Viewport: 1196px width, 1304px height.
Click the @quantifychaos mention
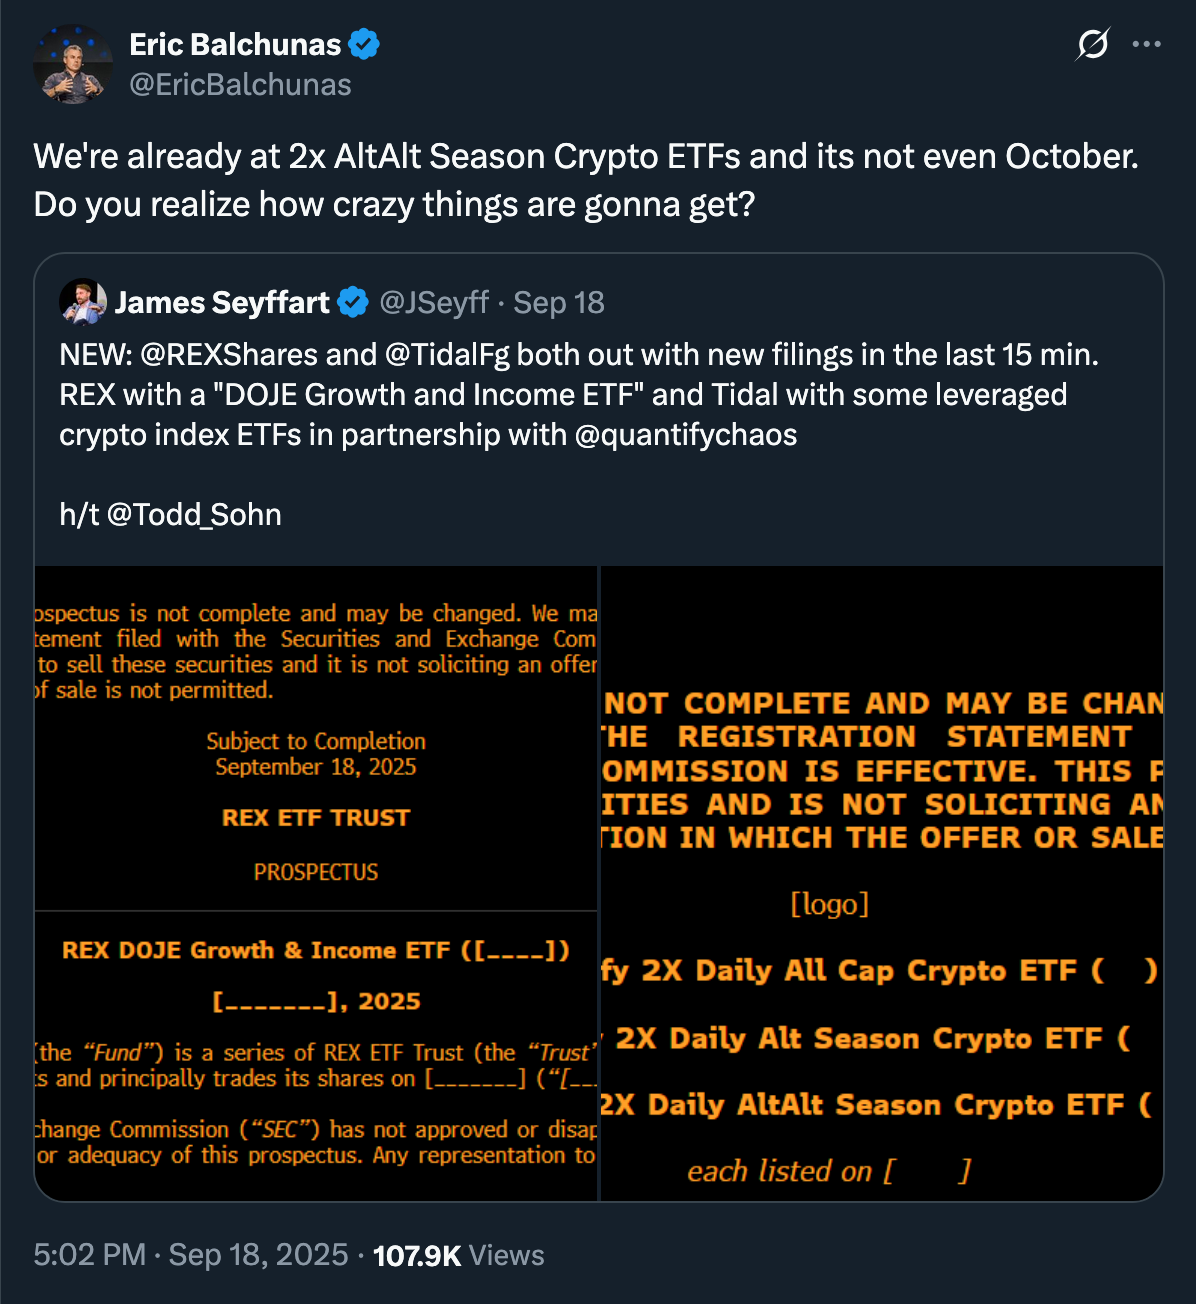686,435
